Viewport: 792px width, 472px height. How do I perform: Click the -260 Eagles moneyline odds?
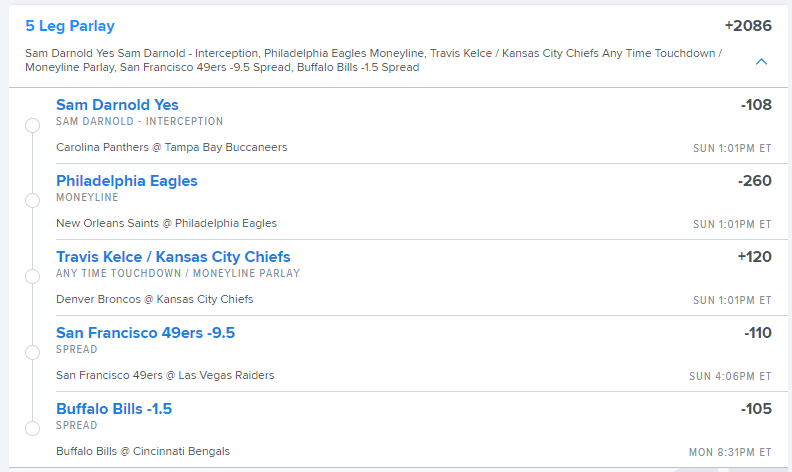click(x=754, y=181)
